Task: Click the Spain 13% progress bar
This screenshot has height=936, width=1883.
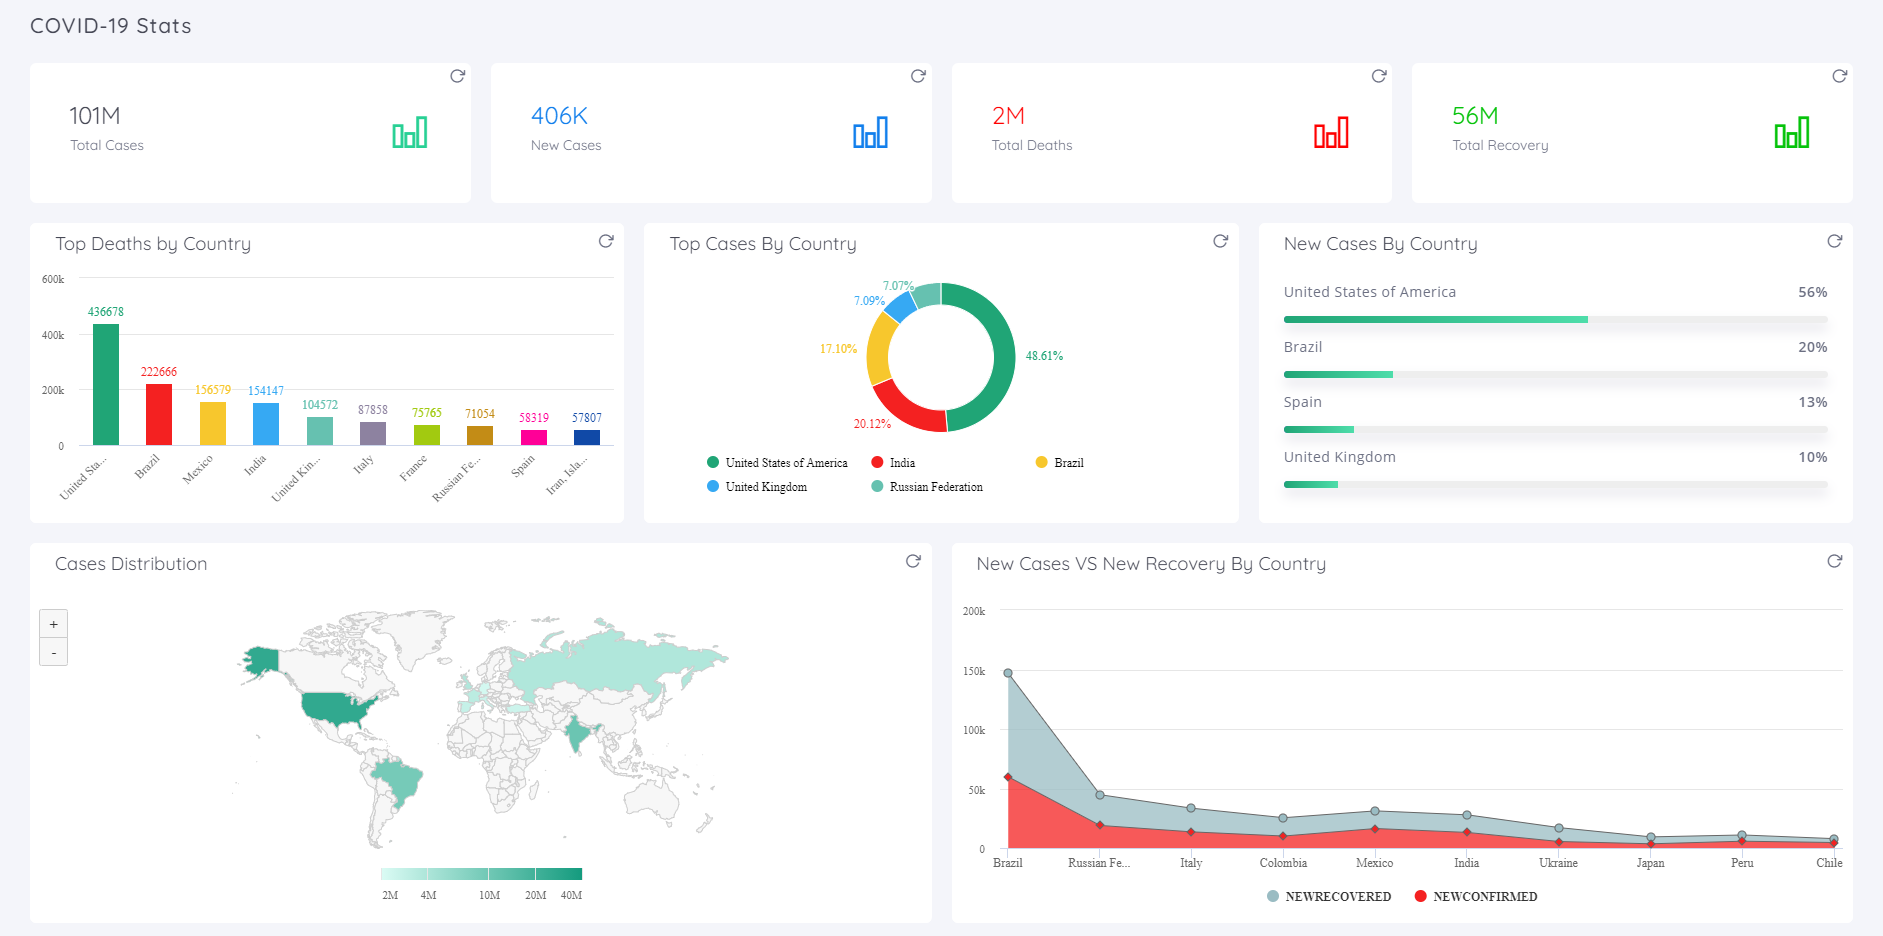Action: tap(1555, 430)
